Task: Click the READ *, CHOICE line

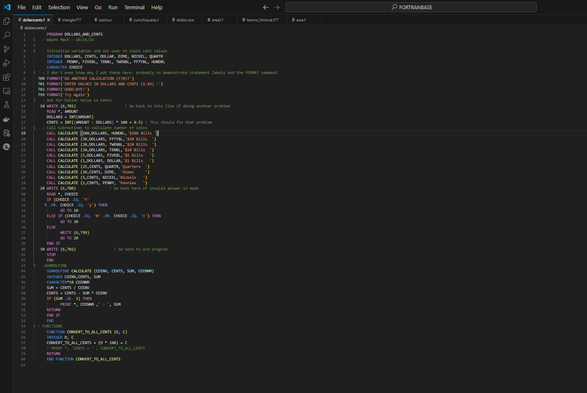Action: click(62, 194)
